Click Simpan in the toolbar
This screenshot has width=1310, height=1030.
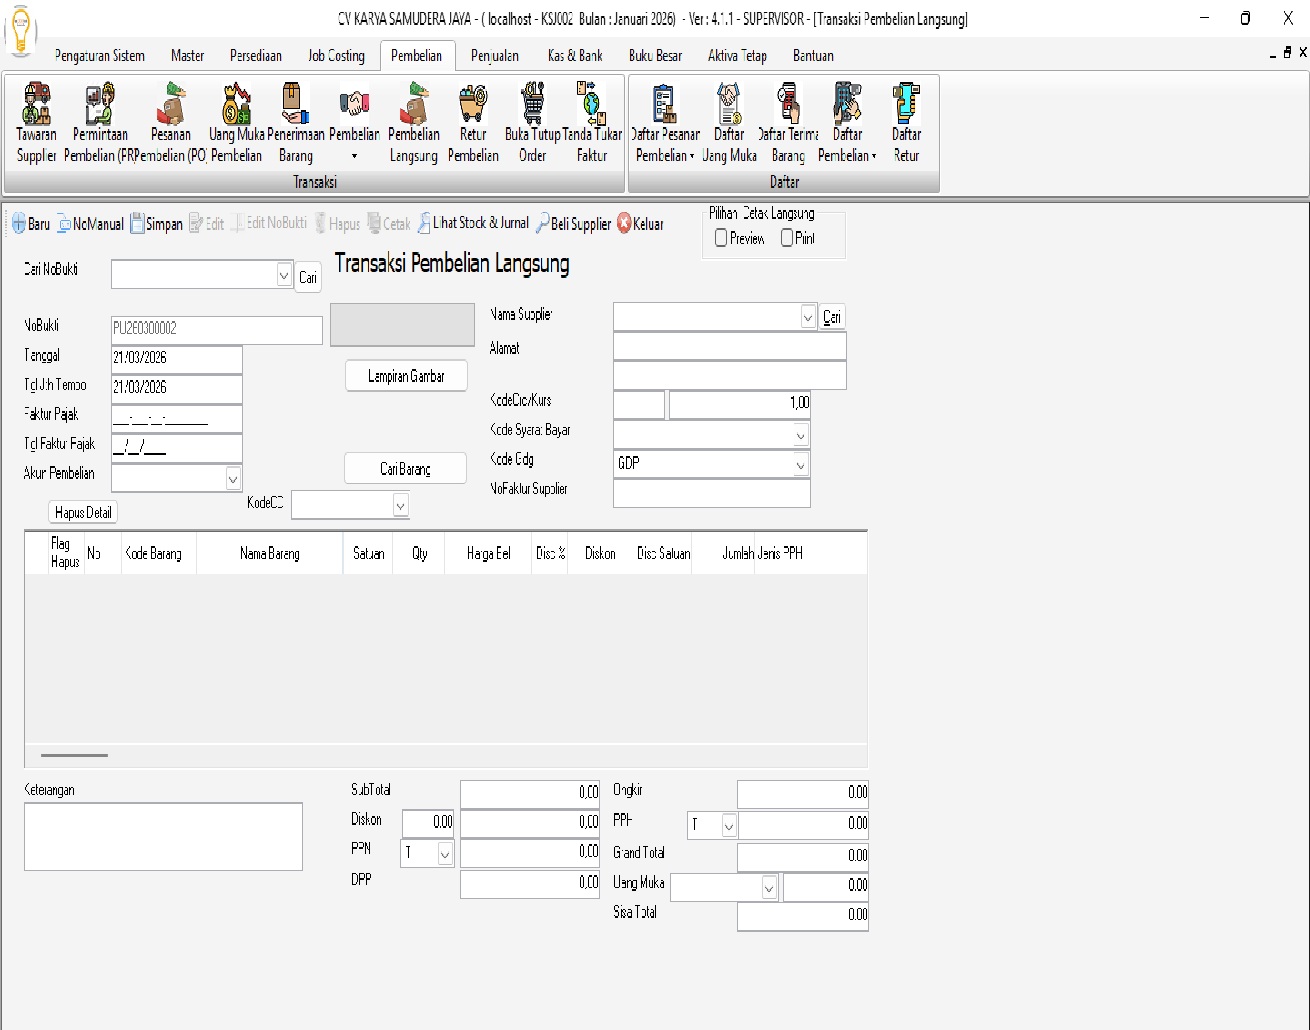pos(156,224)
